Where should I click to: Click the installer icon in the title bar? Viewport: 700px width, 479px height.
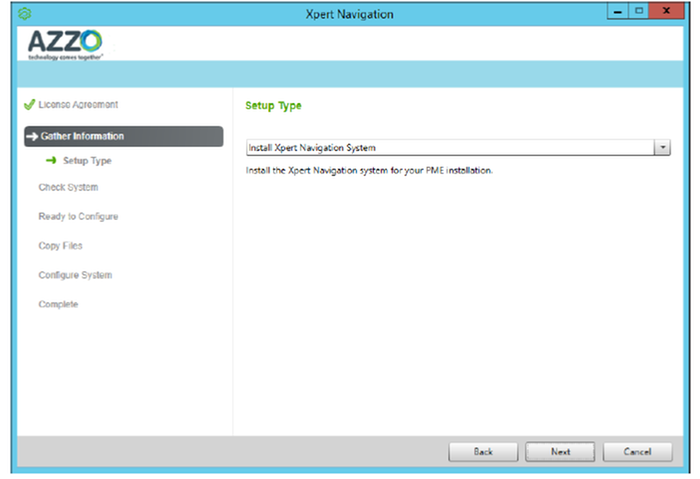click(25, 14)
